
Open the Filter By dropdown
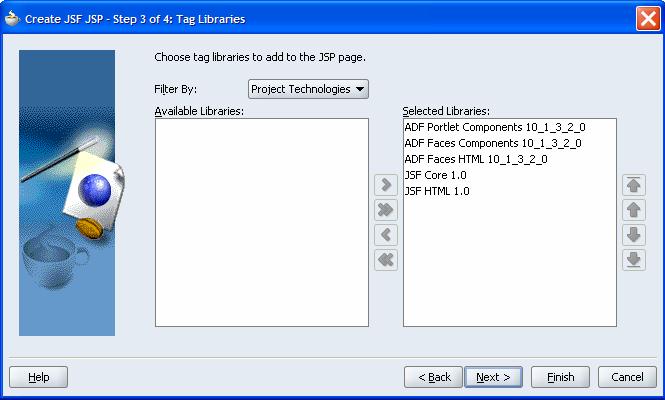[308, 89]
